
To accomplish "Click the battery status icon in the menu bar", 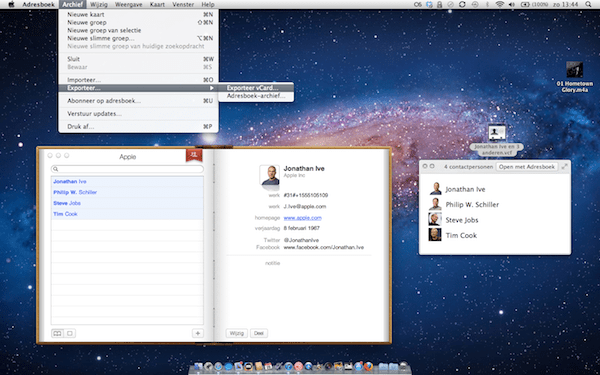I will coord(525,5).
